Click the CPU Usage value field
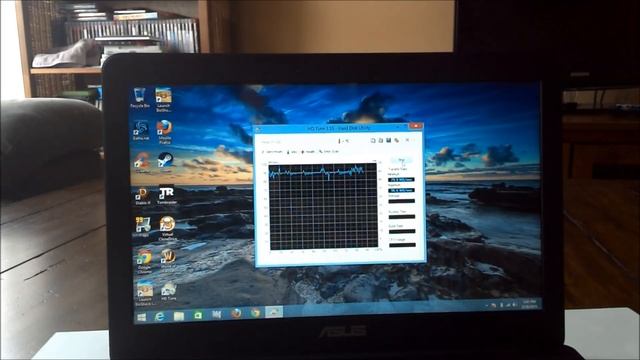The width and height of the screenshot is (640, 360). (402, 245)
